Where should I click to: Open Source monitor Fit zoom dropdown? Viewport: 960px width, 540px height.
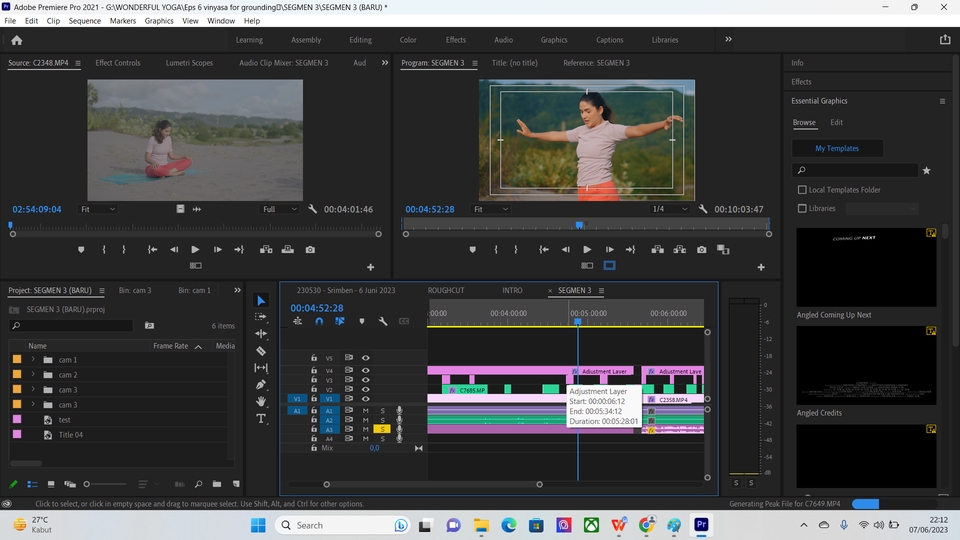(98, 209)
